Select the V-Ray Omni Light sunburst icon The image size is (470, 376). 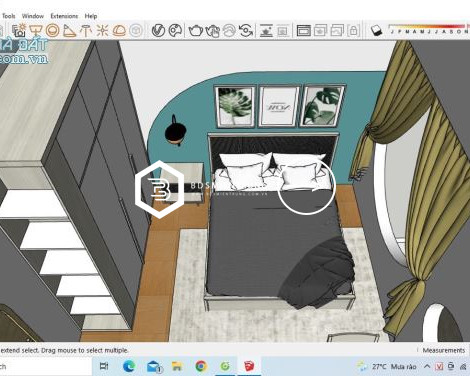102,31
